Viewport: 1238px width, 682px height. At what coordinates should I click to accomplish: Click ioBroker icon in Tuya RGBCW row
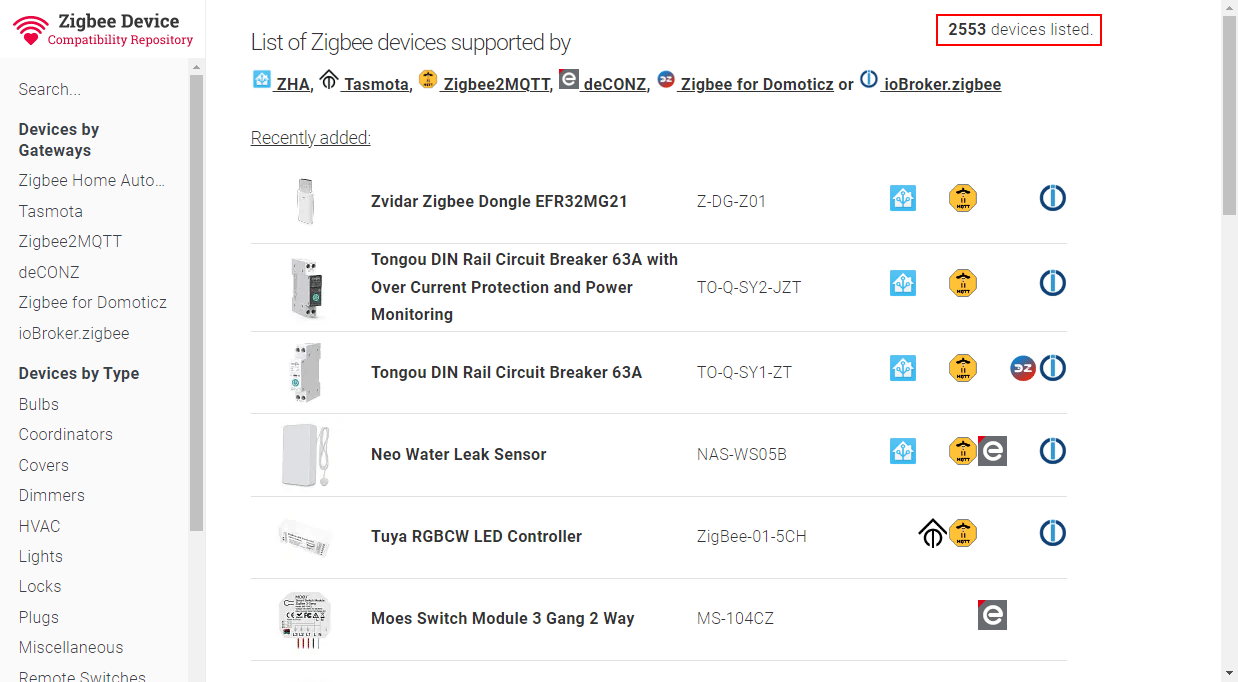[1052, 533]
